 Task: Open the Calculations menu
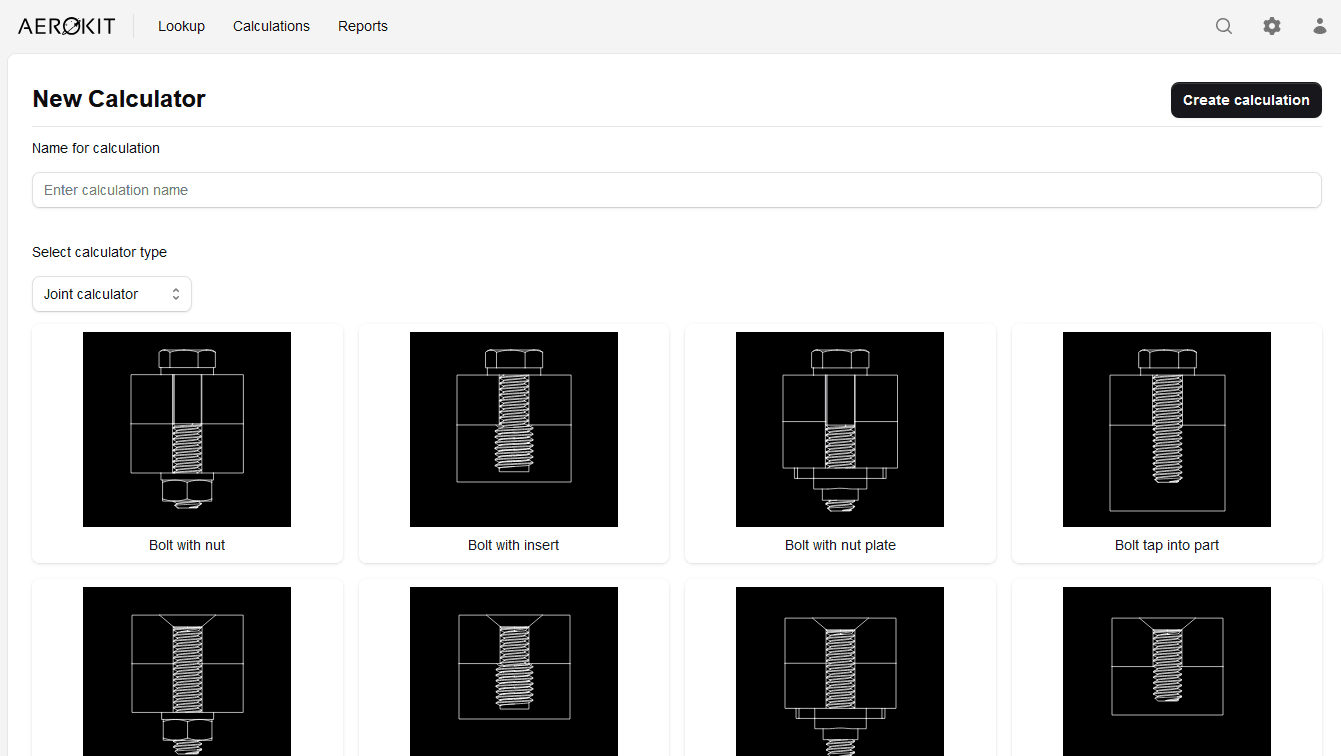point(271,26)
